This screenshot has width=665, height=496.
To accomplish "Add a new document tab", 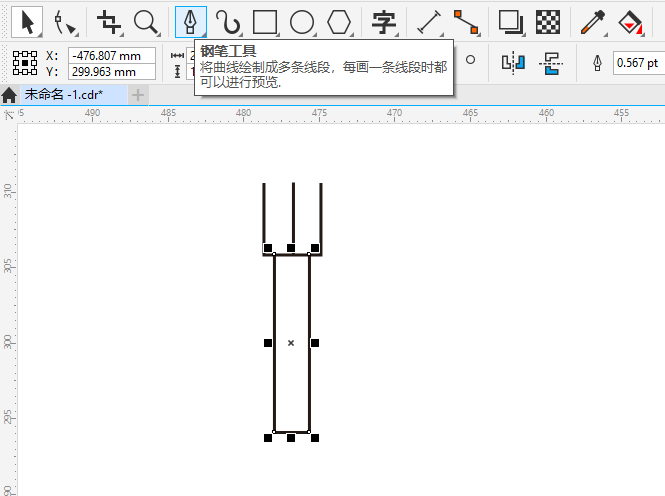I will click(137, 95).
